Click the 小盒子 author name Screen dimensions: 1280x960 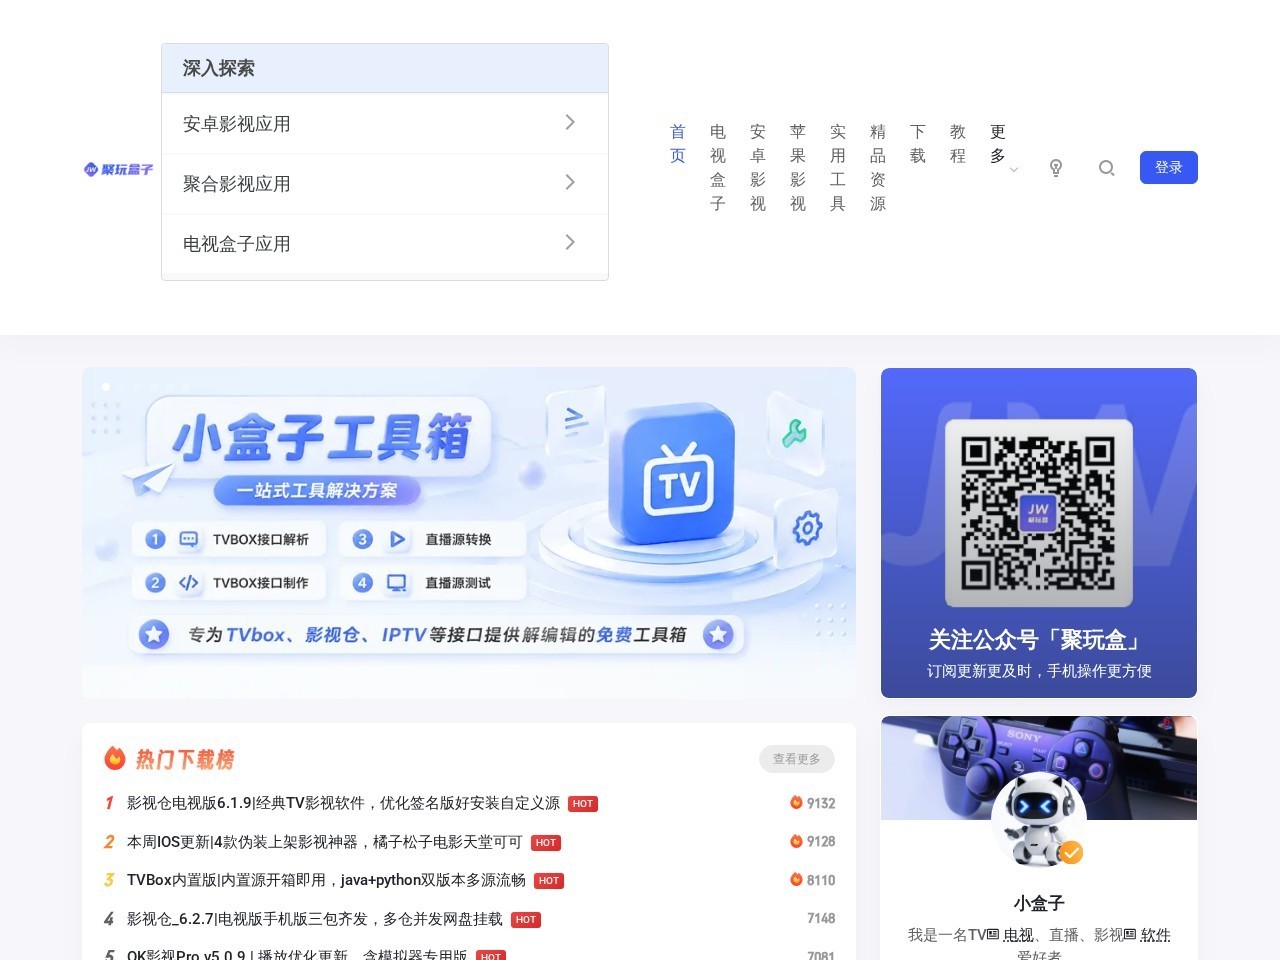click(1039, 903)
